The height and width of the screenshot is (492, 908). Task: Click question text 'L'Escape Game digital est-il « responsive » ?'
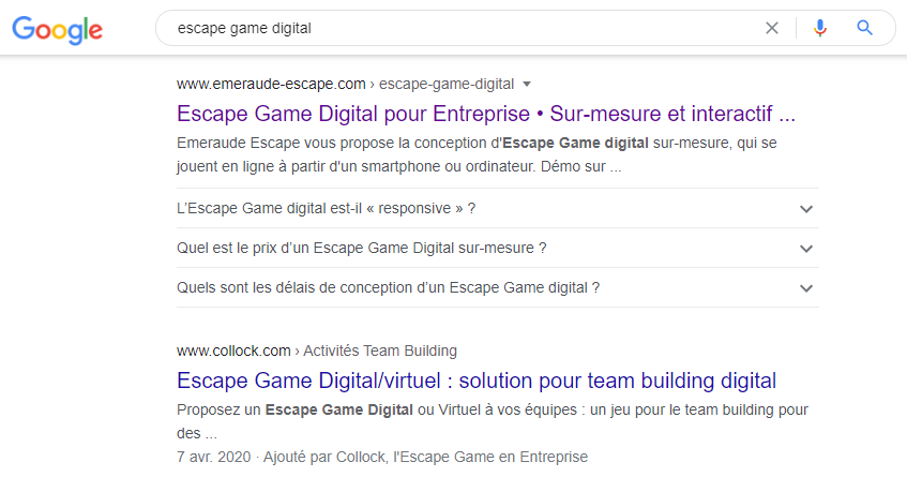pyautogui.click(x=326, y=208)
